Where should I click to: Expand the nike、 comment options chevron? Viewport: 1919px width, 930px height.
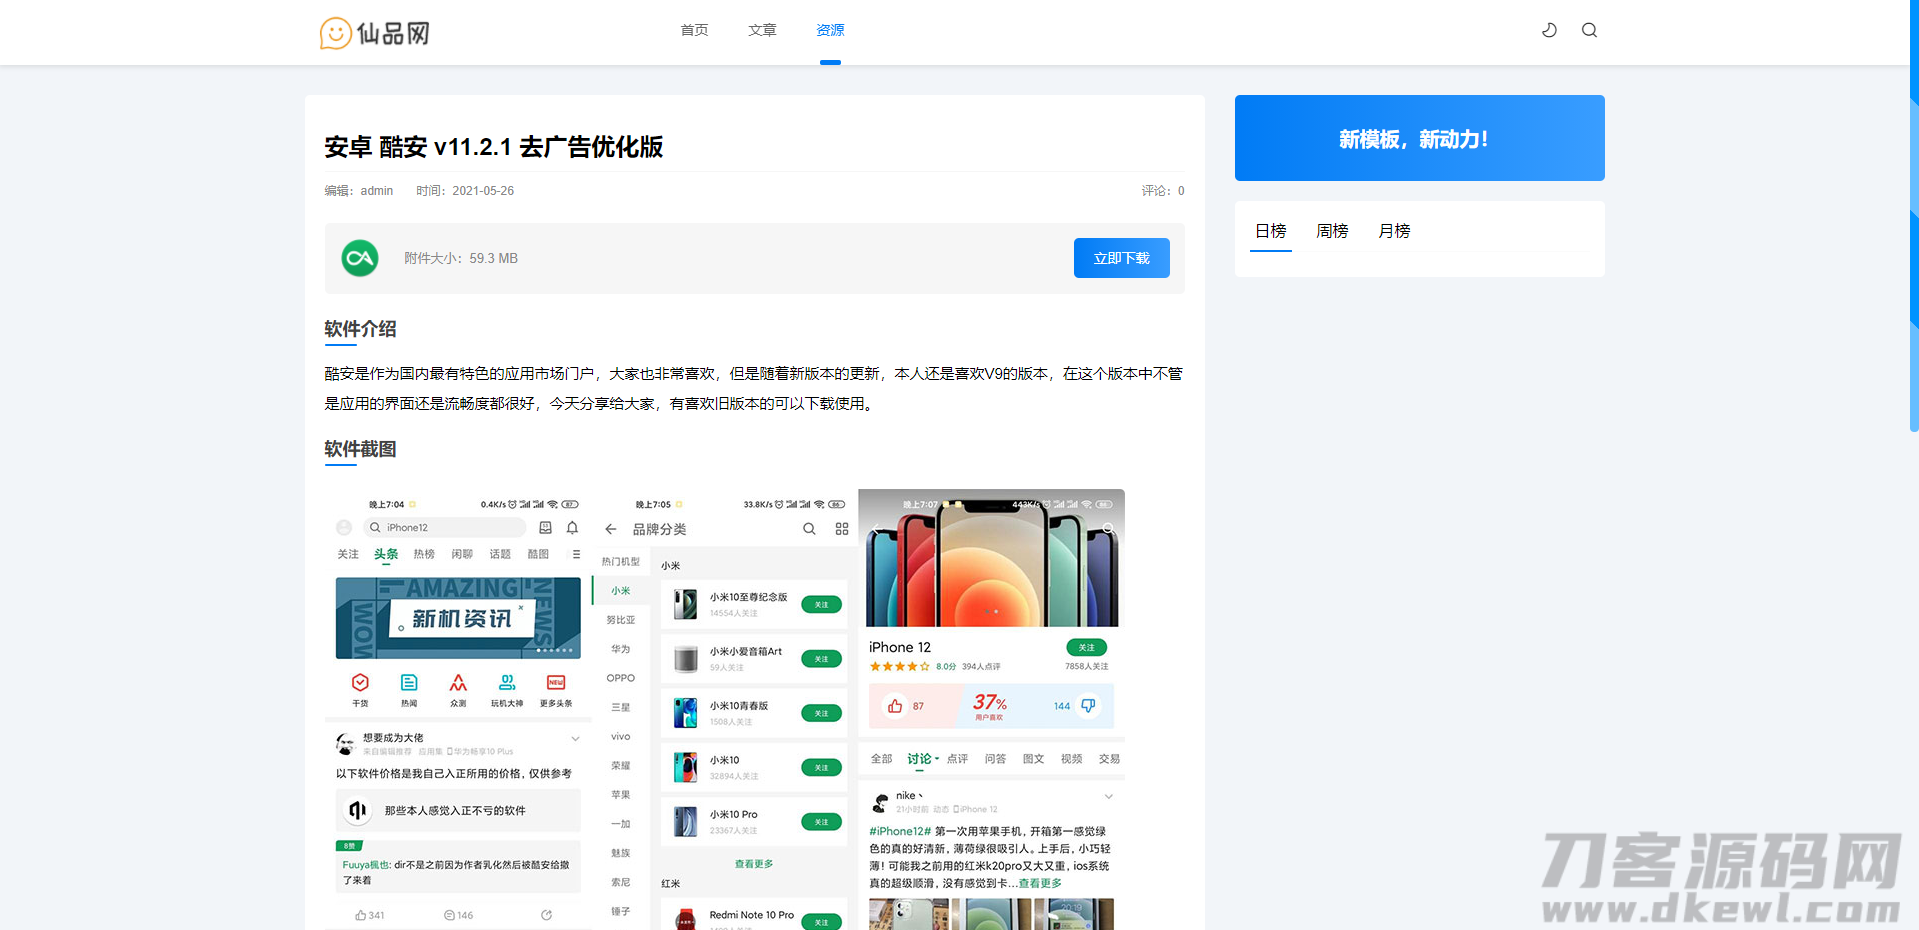coord(1108,796)
